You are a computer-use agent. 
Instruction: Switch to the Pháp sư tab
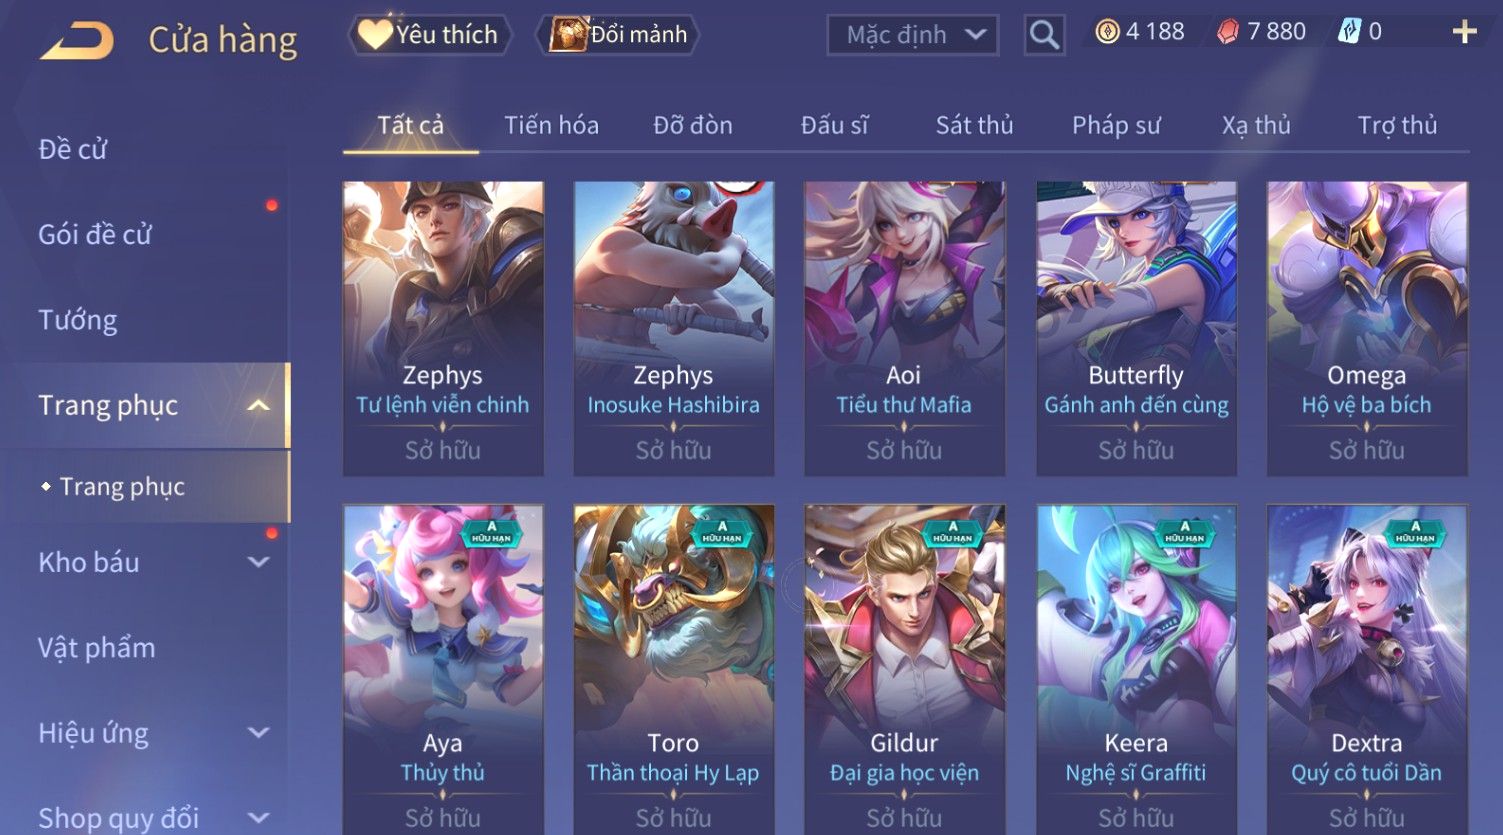pyautogui.click(x=1116, y=125)
